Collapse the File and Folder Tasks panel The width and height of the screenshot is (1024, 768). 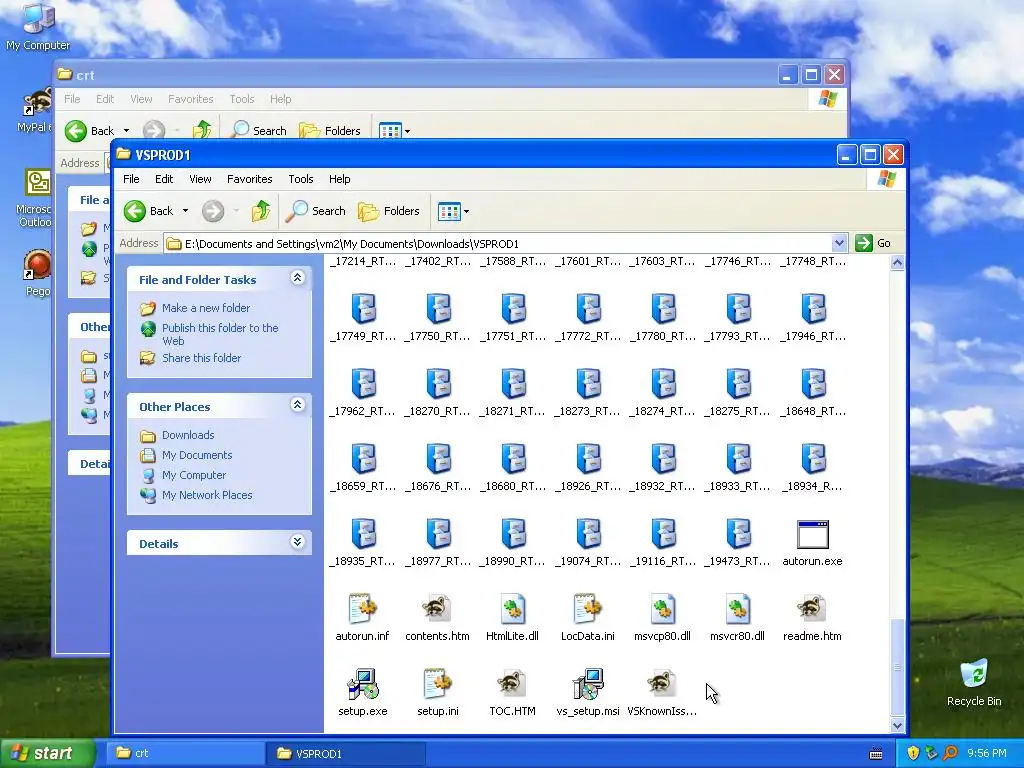click(297, 278)
